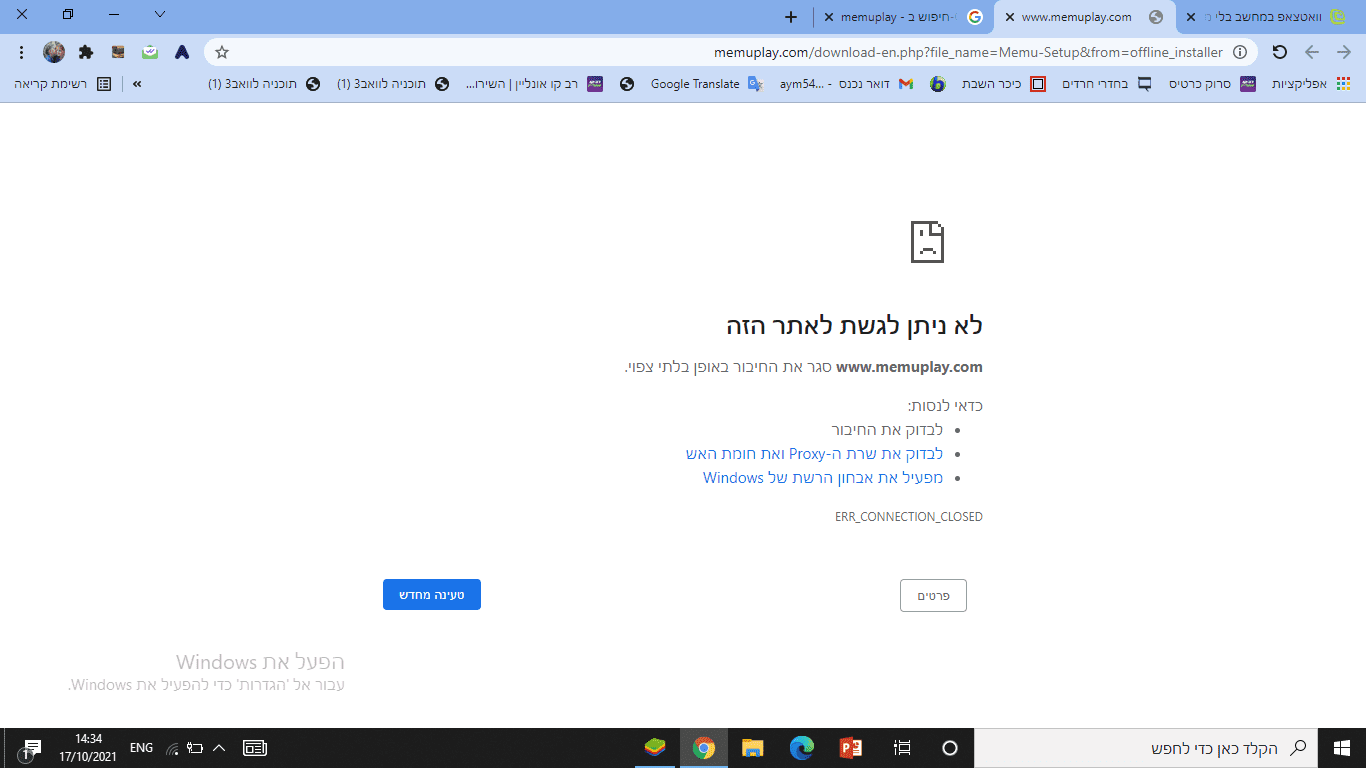The width and height of the screenshot is (1366, 768).
Task: Open the tab search chevron
Action: [x=158, y=16]
